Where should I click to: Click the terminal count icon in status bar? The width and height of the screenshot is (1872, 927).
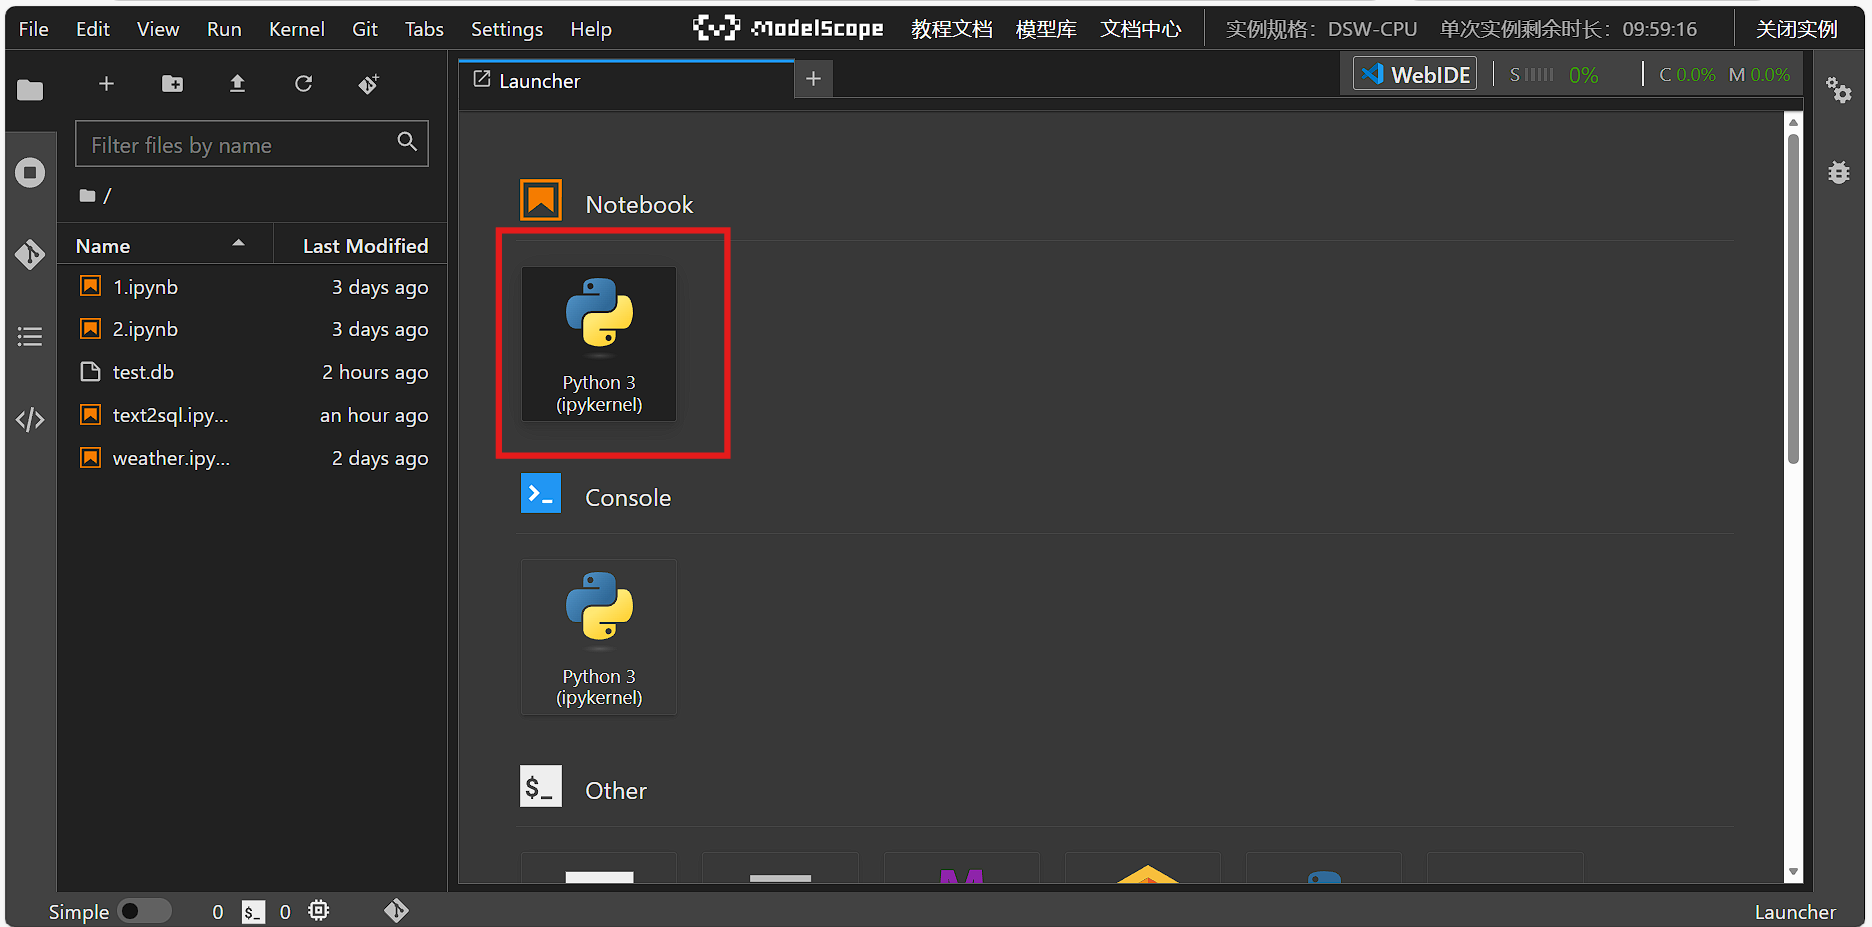point(254,912)
